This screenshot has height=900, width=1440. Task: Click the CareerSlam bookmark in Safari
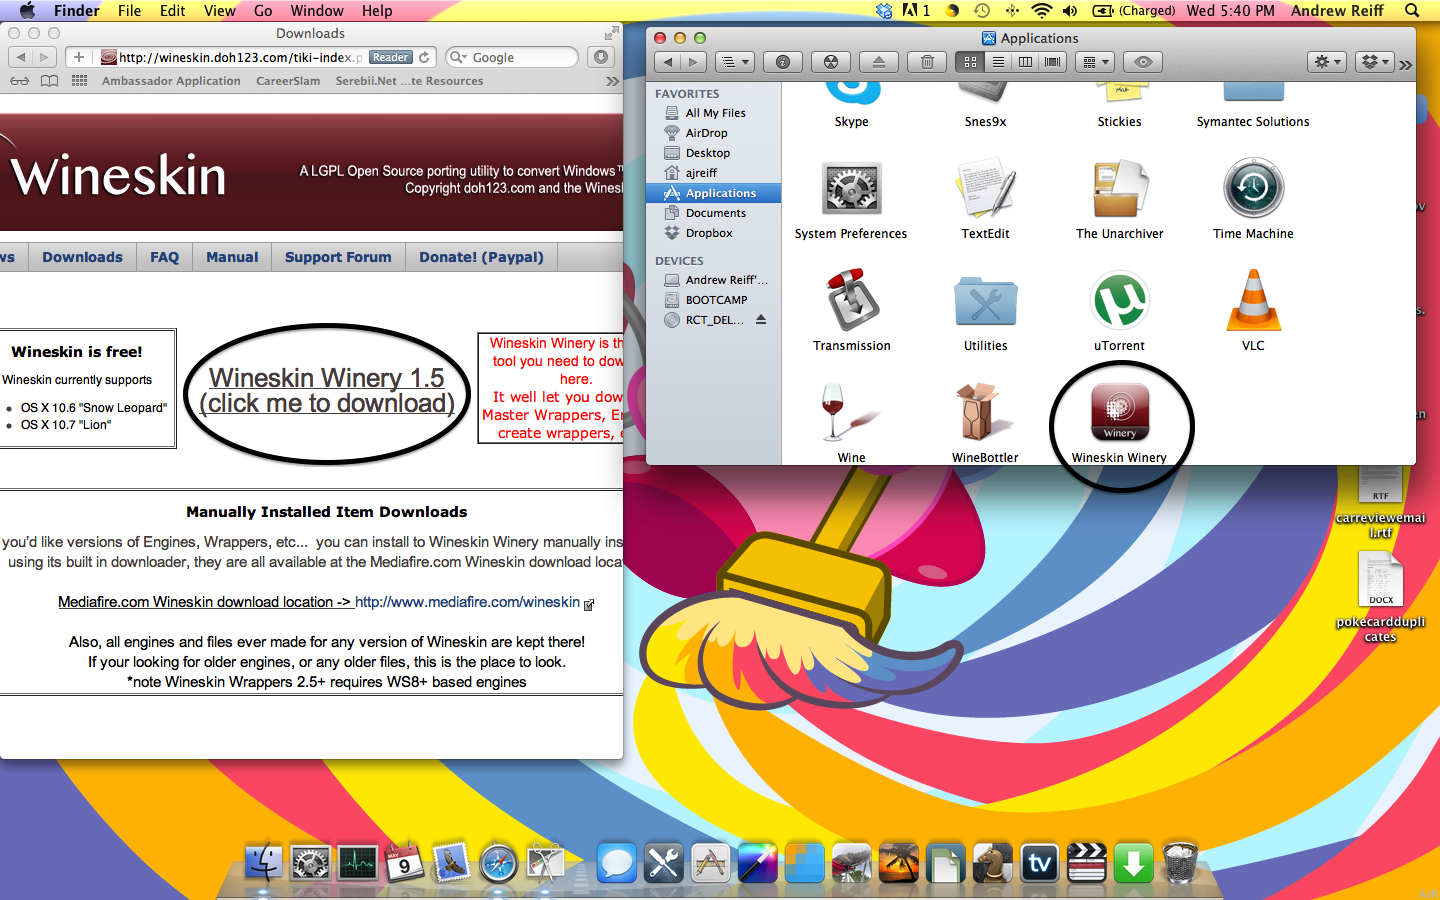[x=288, y=81]
